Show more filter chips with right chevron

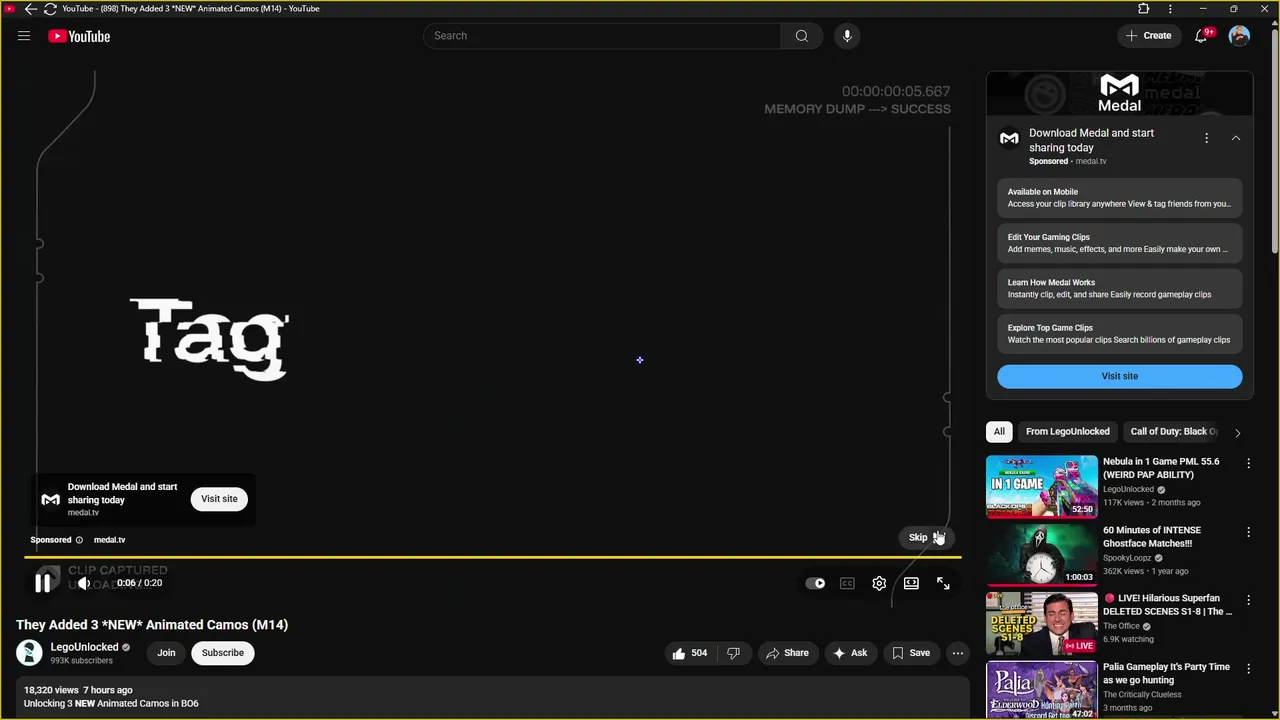(x=1237, y=433)
